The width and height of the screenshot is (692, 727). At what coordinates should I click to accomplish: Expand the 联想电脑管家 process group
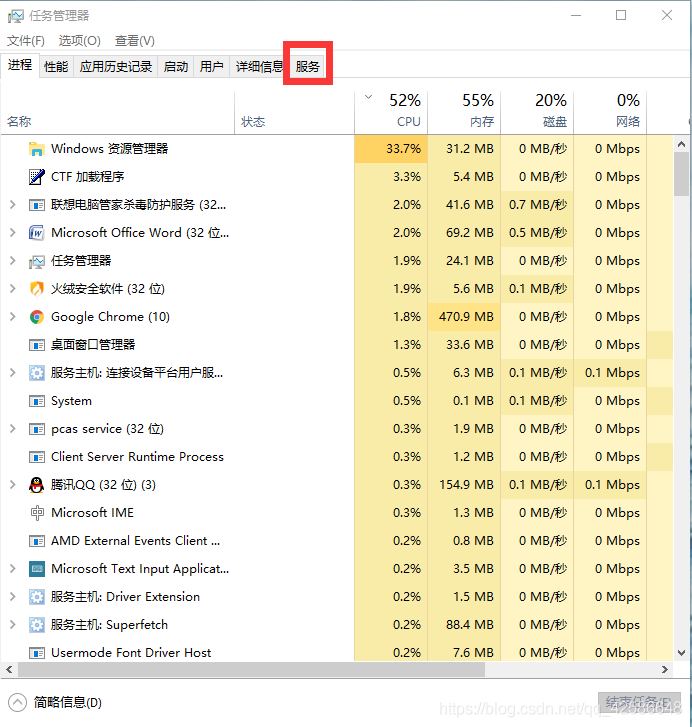point(12,205)
